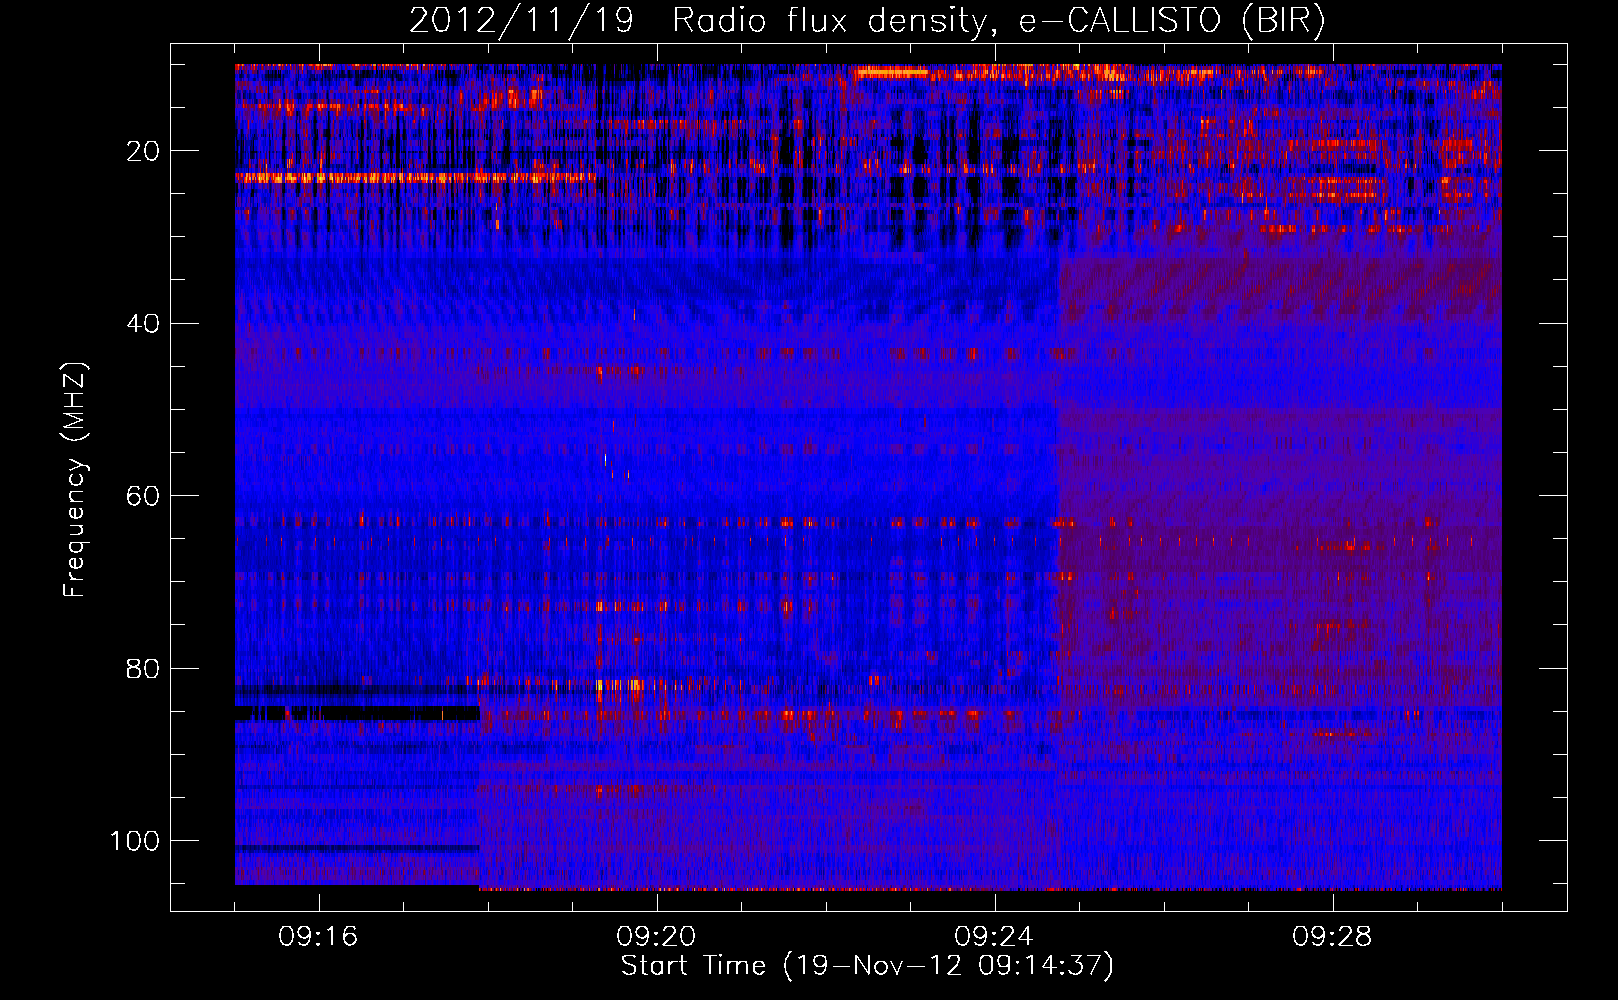Click the time tick label '09:20'
The width and height of the screenshot is (1618, 1000).
[656, 937]
